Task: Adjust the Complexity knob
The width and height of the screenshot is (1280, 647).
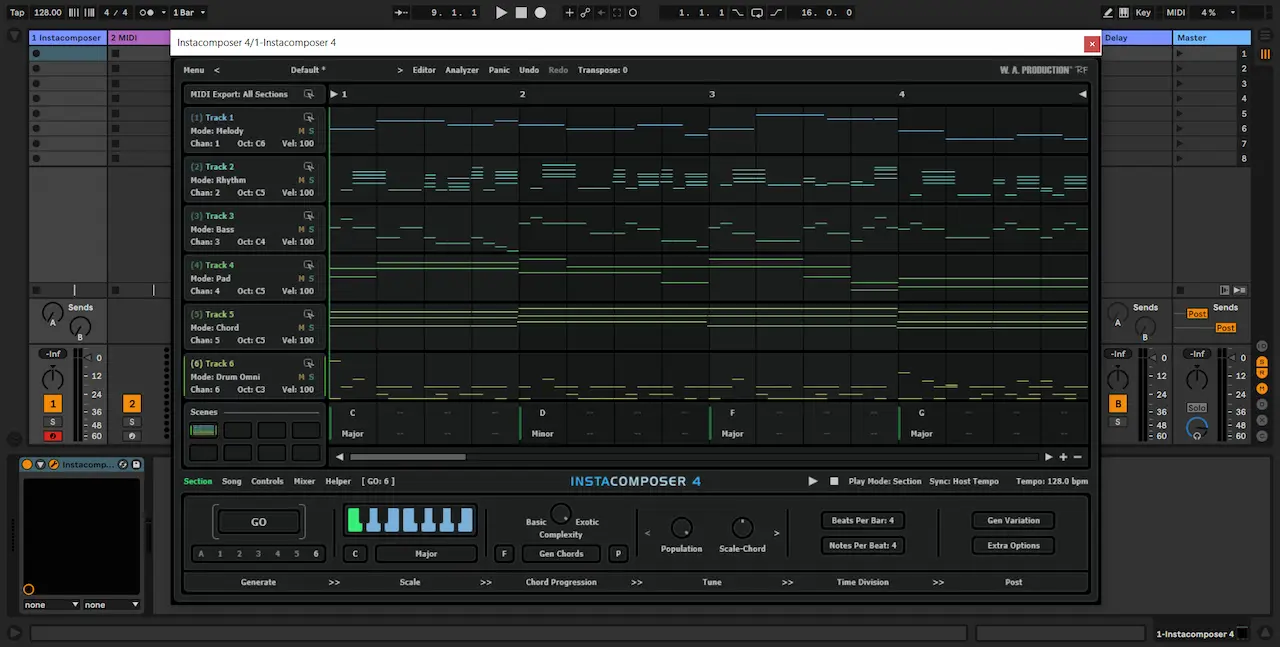Action: (561, 515)
